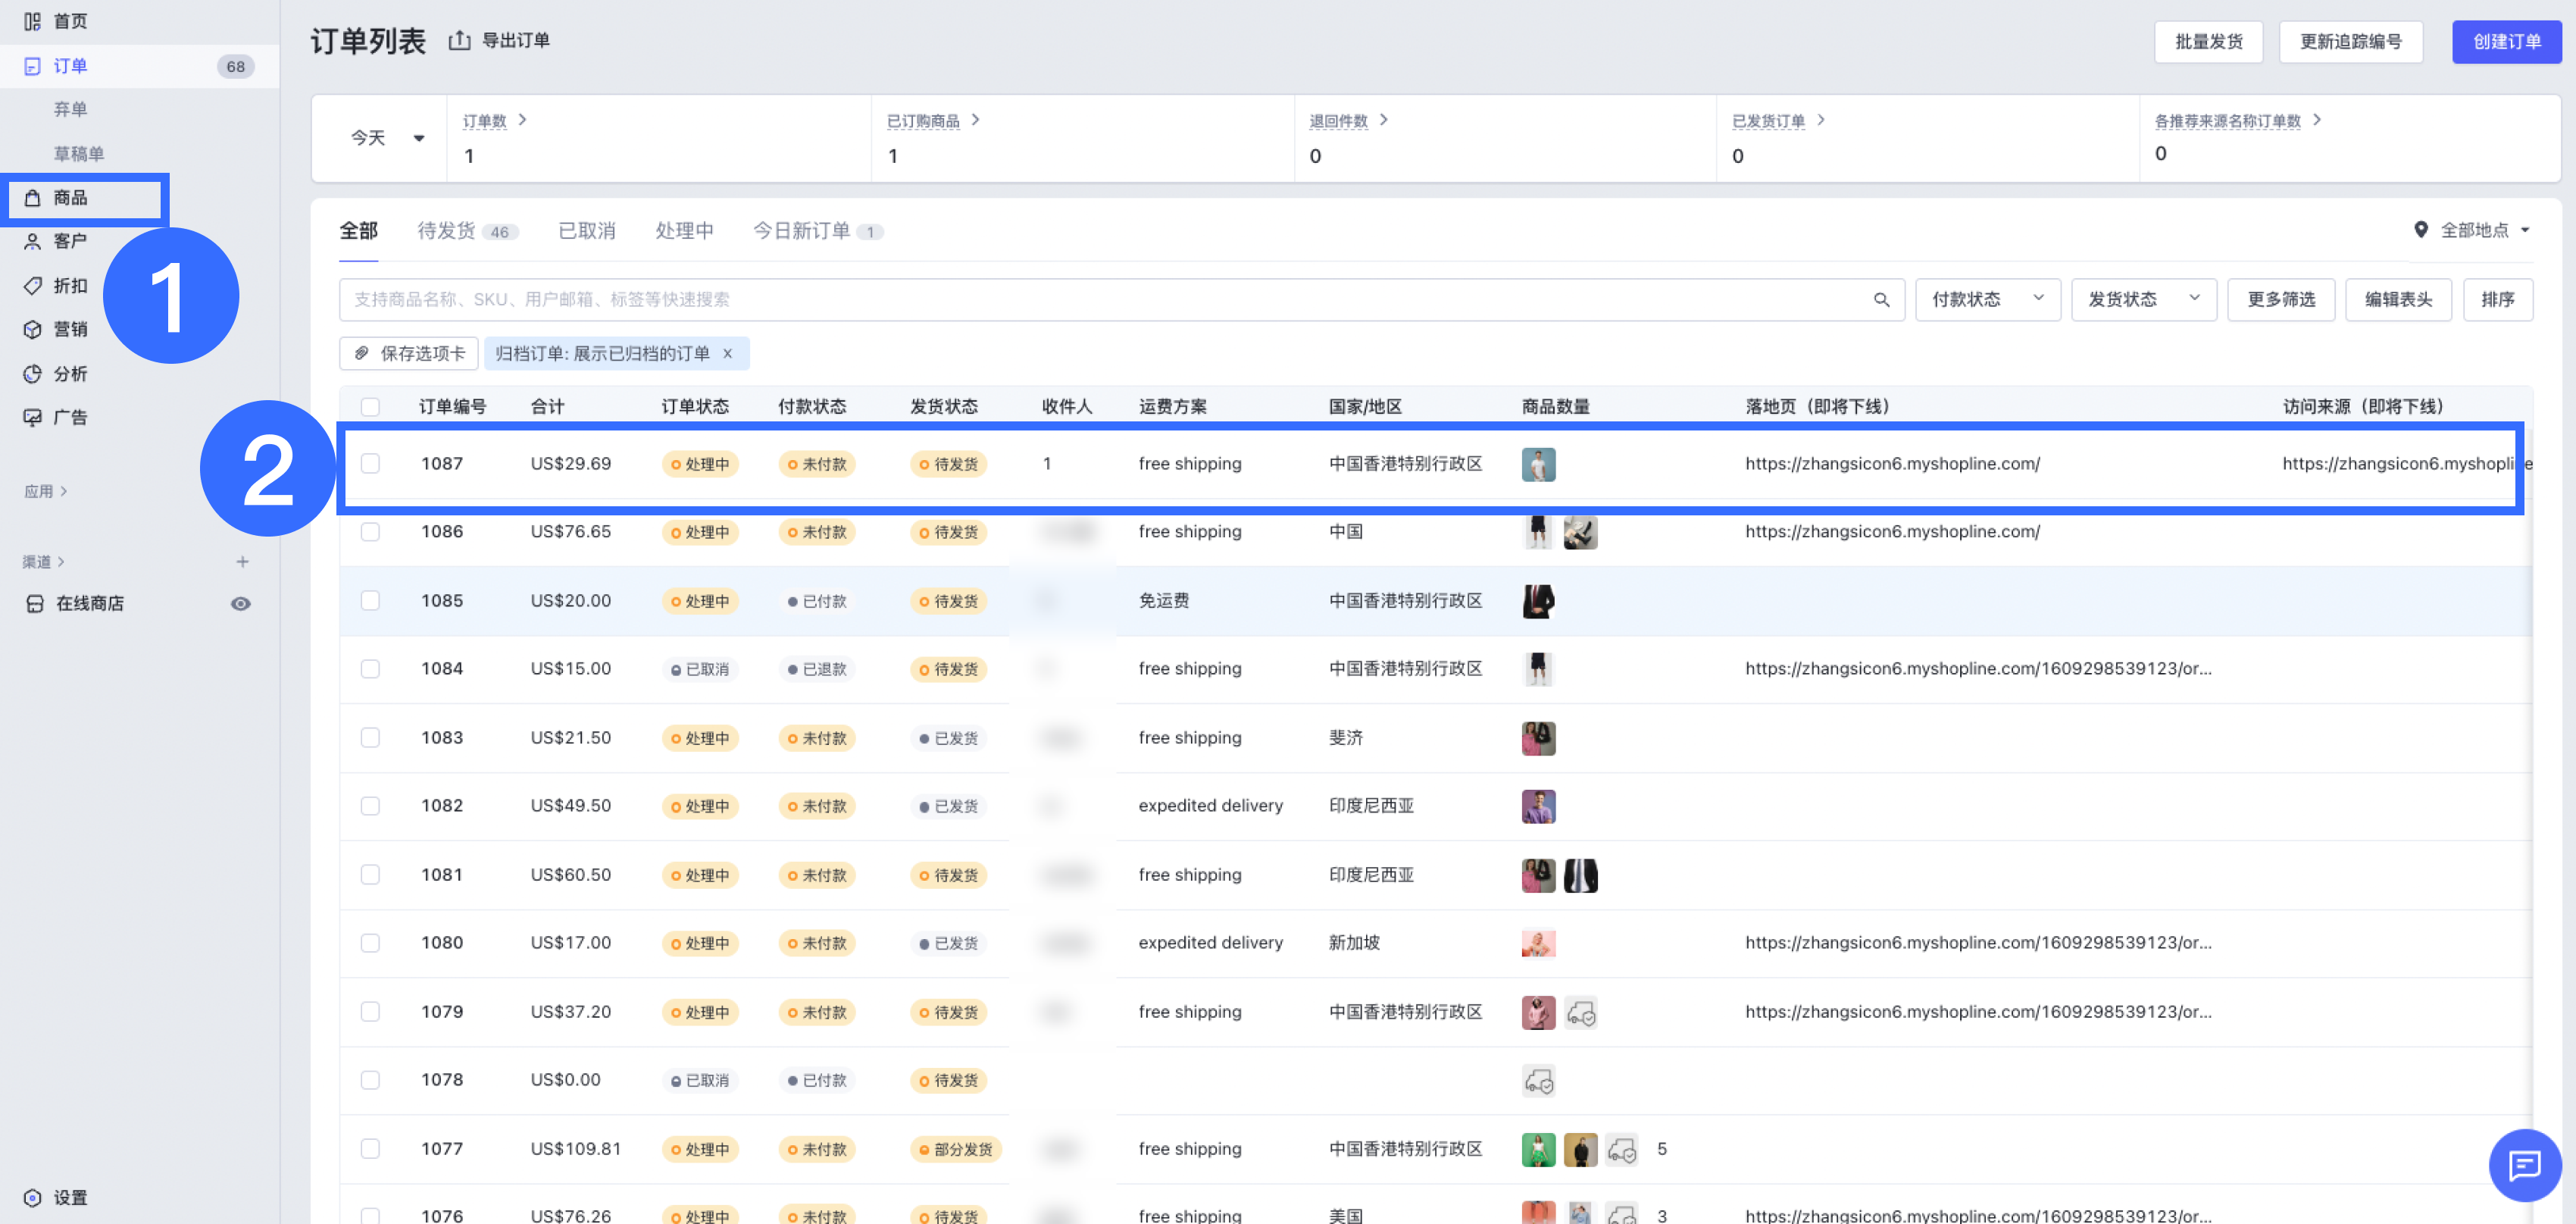The width and height of the screenshot is (2576, 1224).
Task: Click the add channel plus icon
Action: (242, 562)
